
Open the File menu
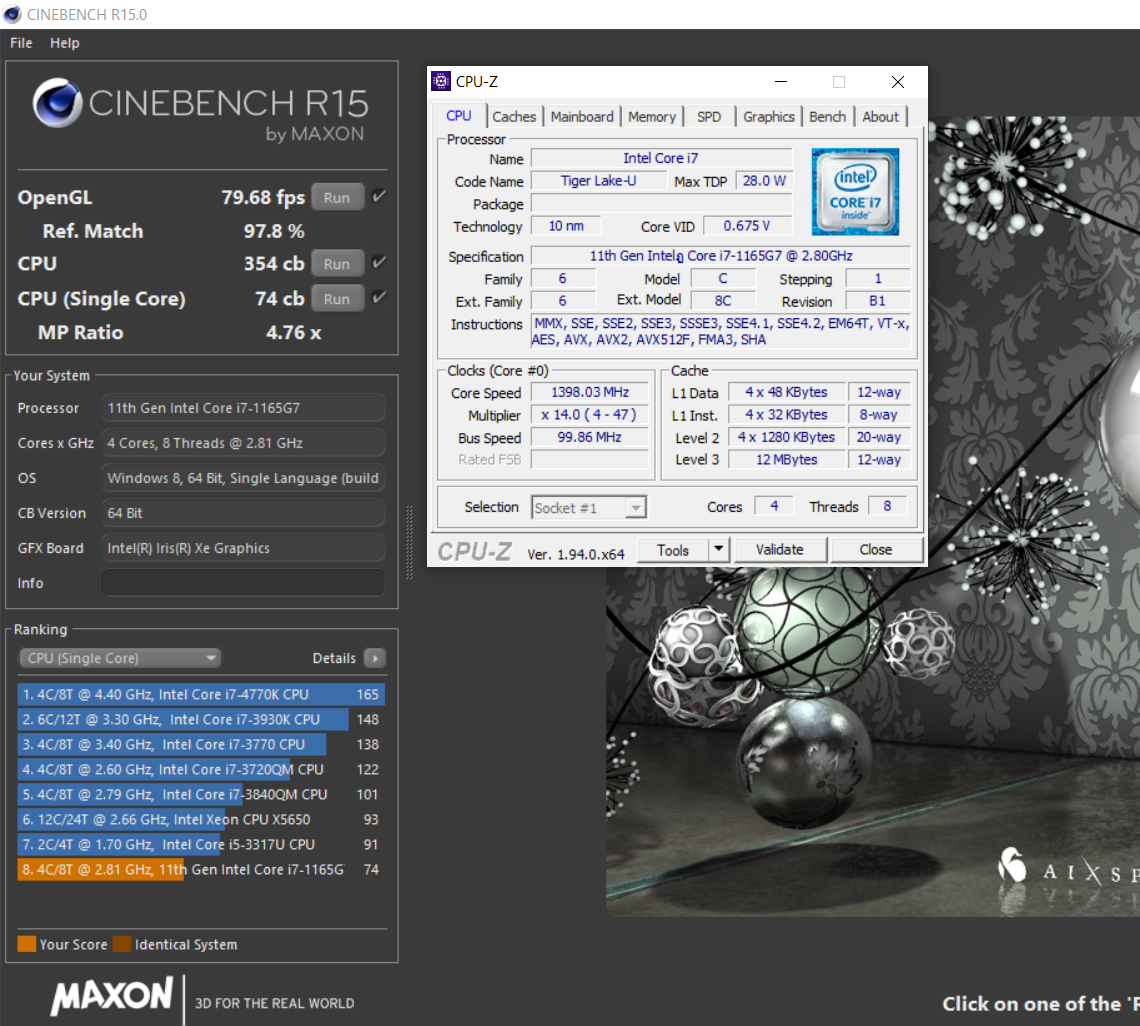[21, 43]
